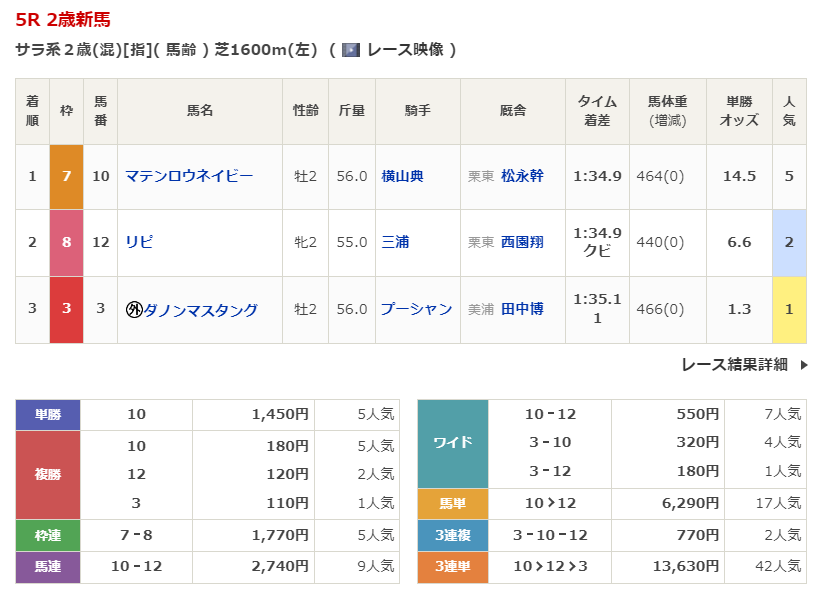The image size is (822, 593).
Task: Open horse ダノンマスタング profile
Action: click(x=200, y=310)
